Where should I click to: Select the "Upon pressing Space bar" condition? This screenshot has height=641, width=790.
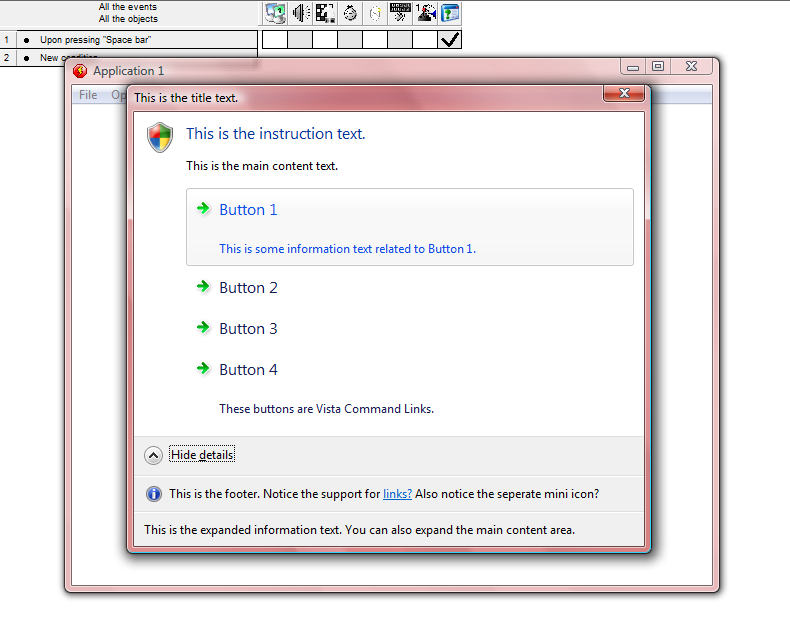coord(95,40)
